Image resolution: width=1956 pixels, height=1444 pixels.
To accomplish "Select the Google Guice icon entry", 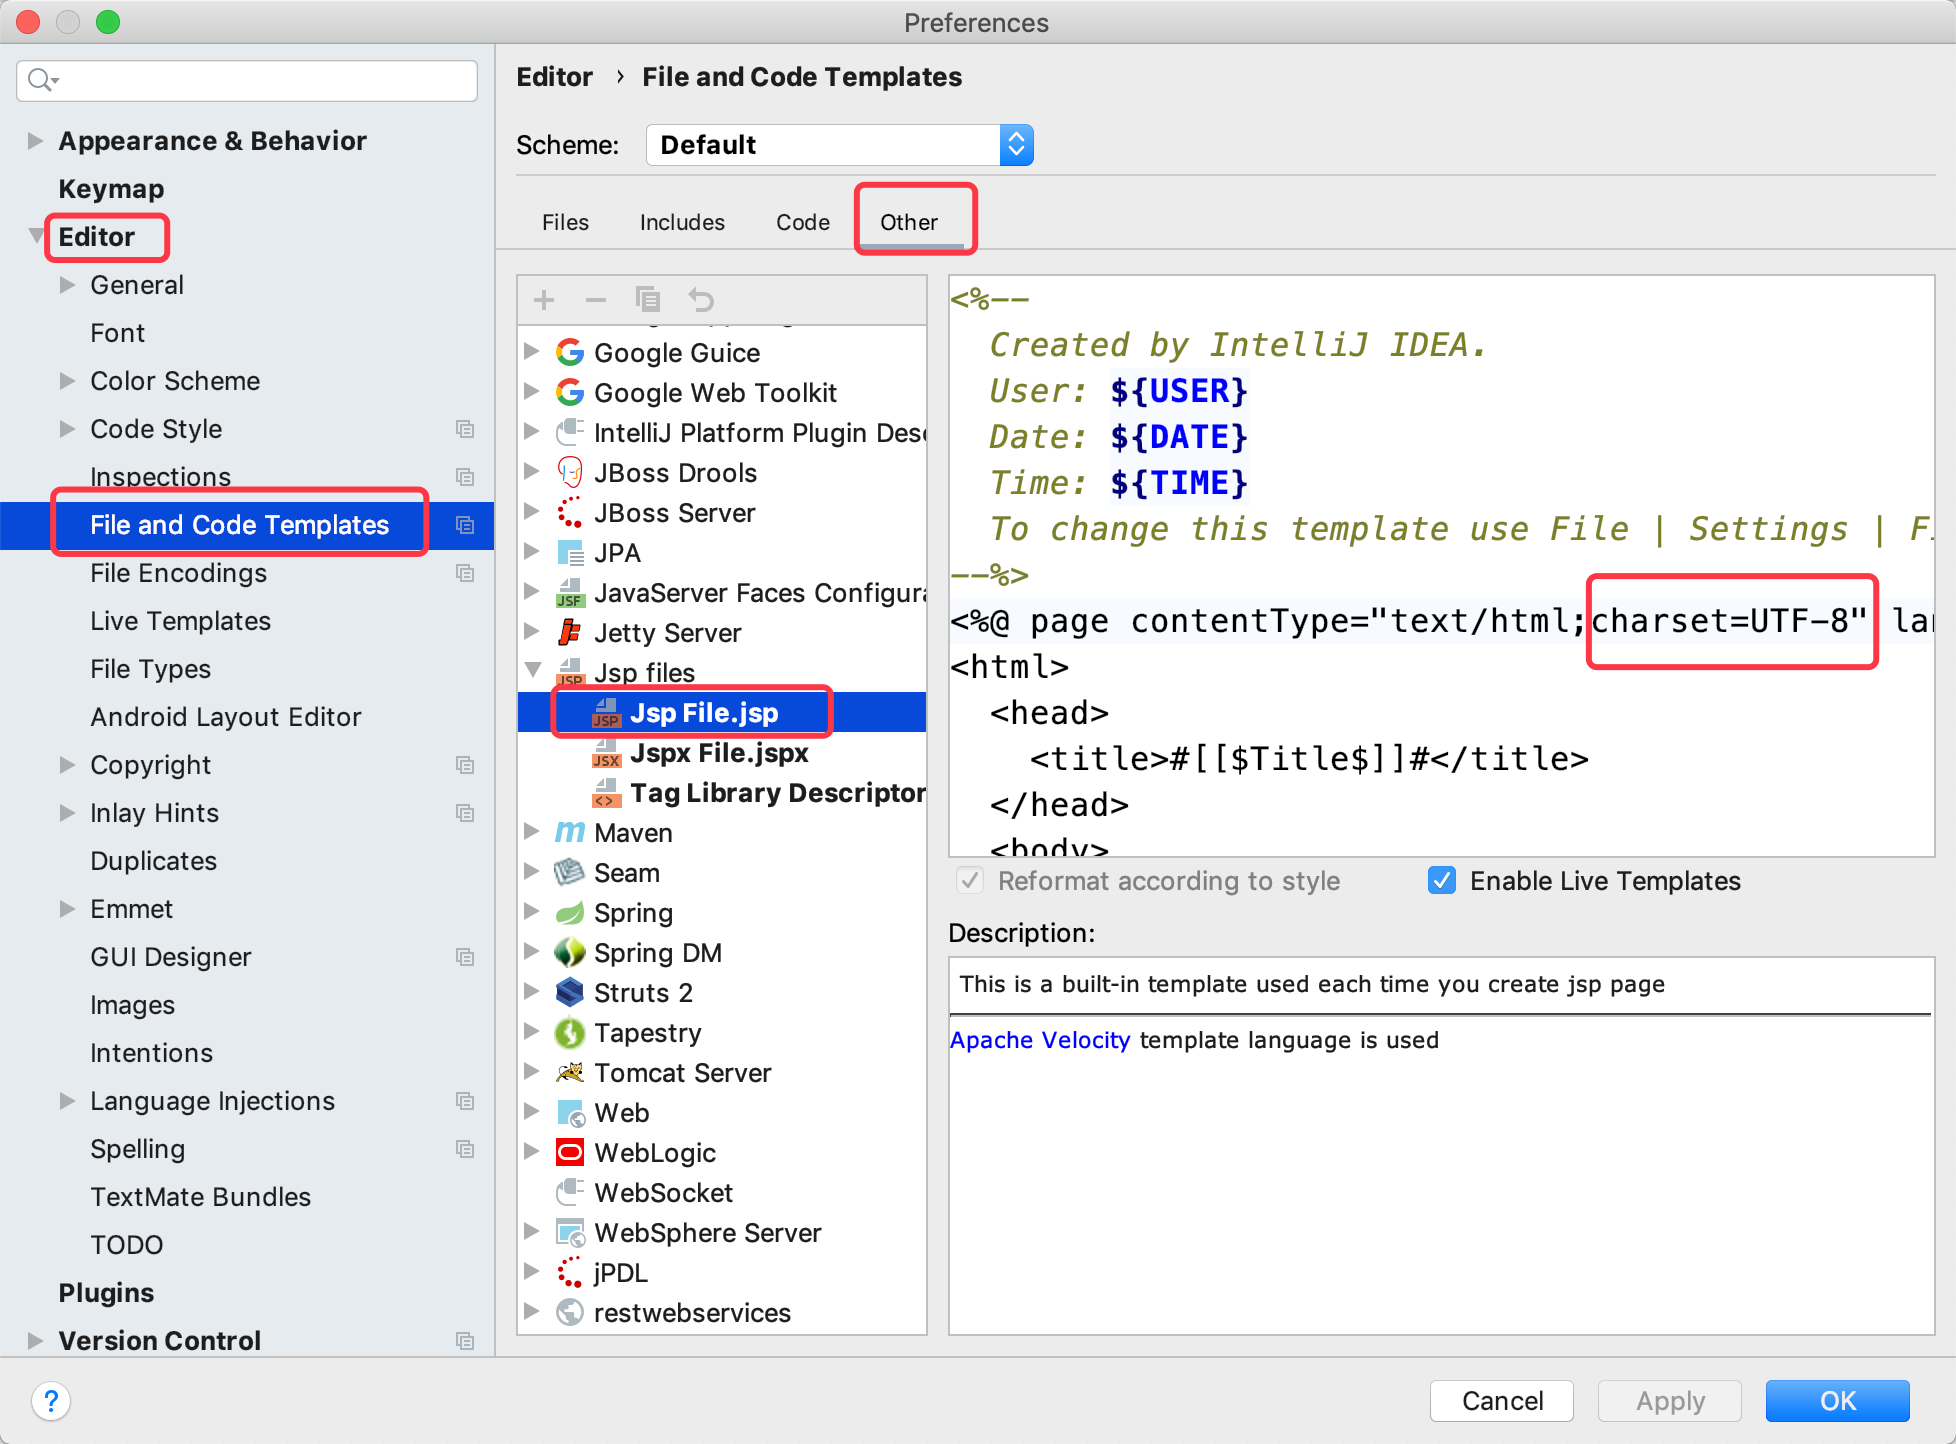I will 570,352.
